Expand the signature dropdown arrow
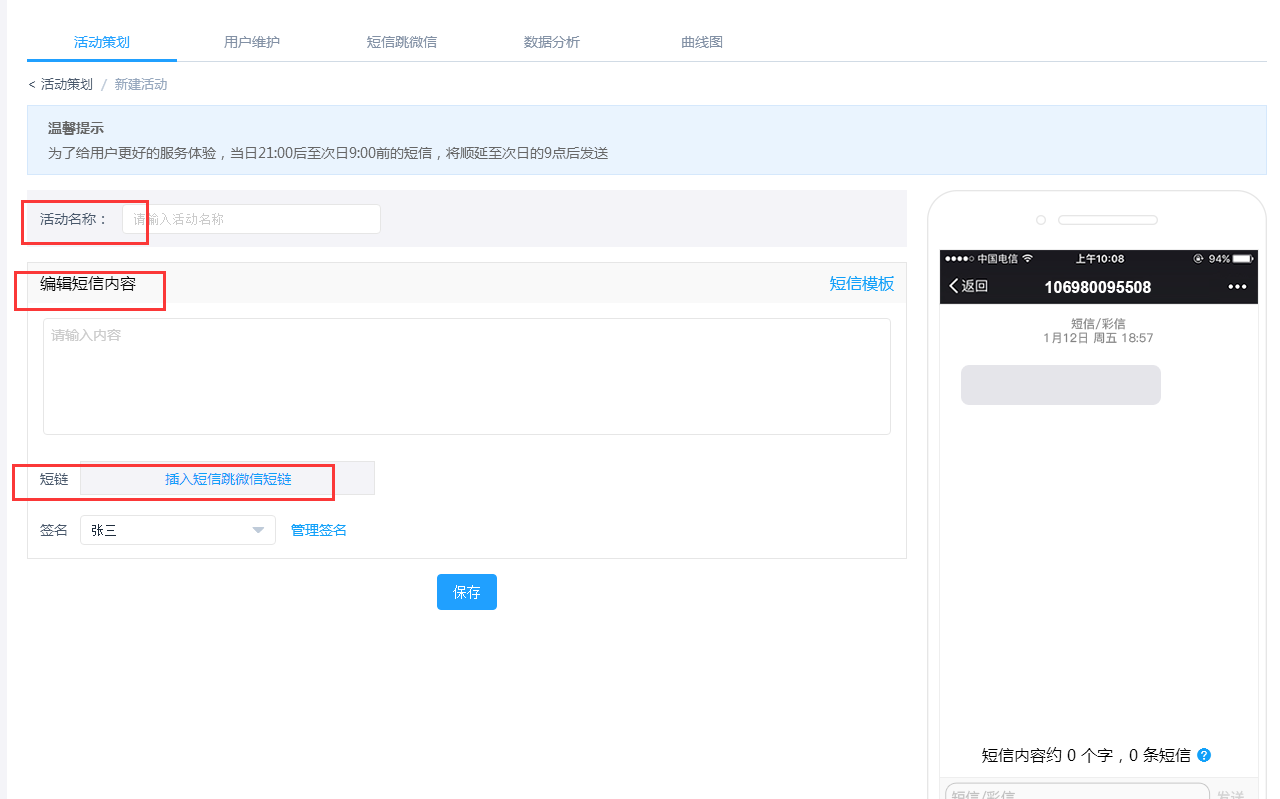The height and width of the screenshot is (799, 1280). tap(258, 530)
